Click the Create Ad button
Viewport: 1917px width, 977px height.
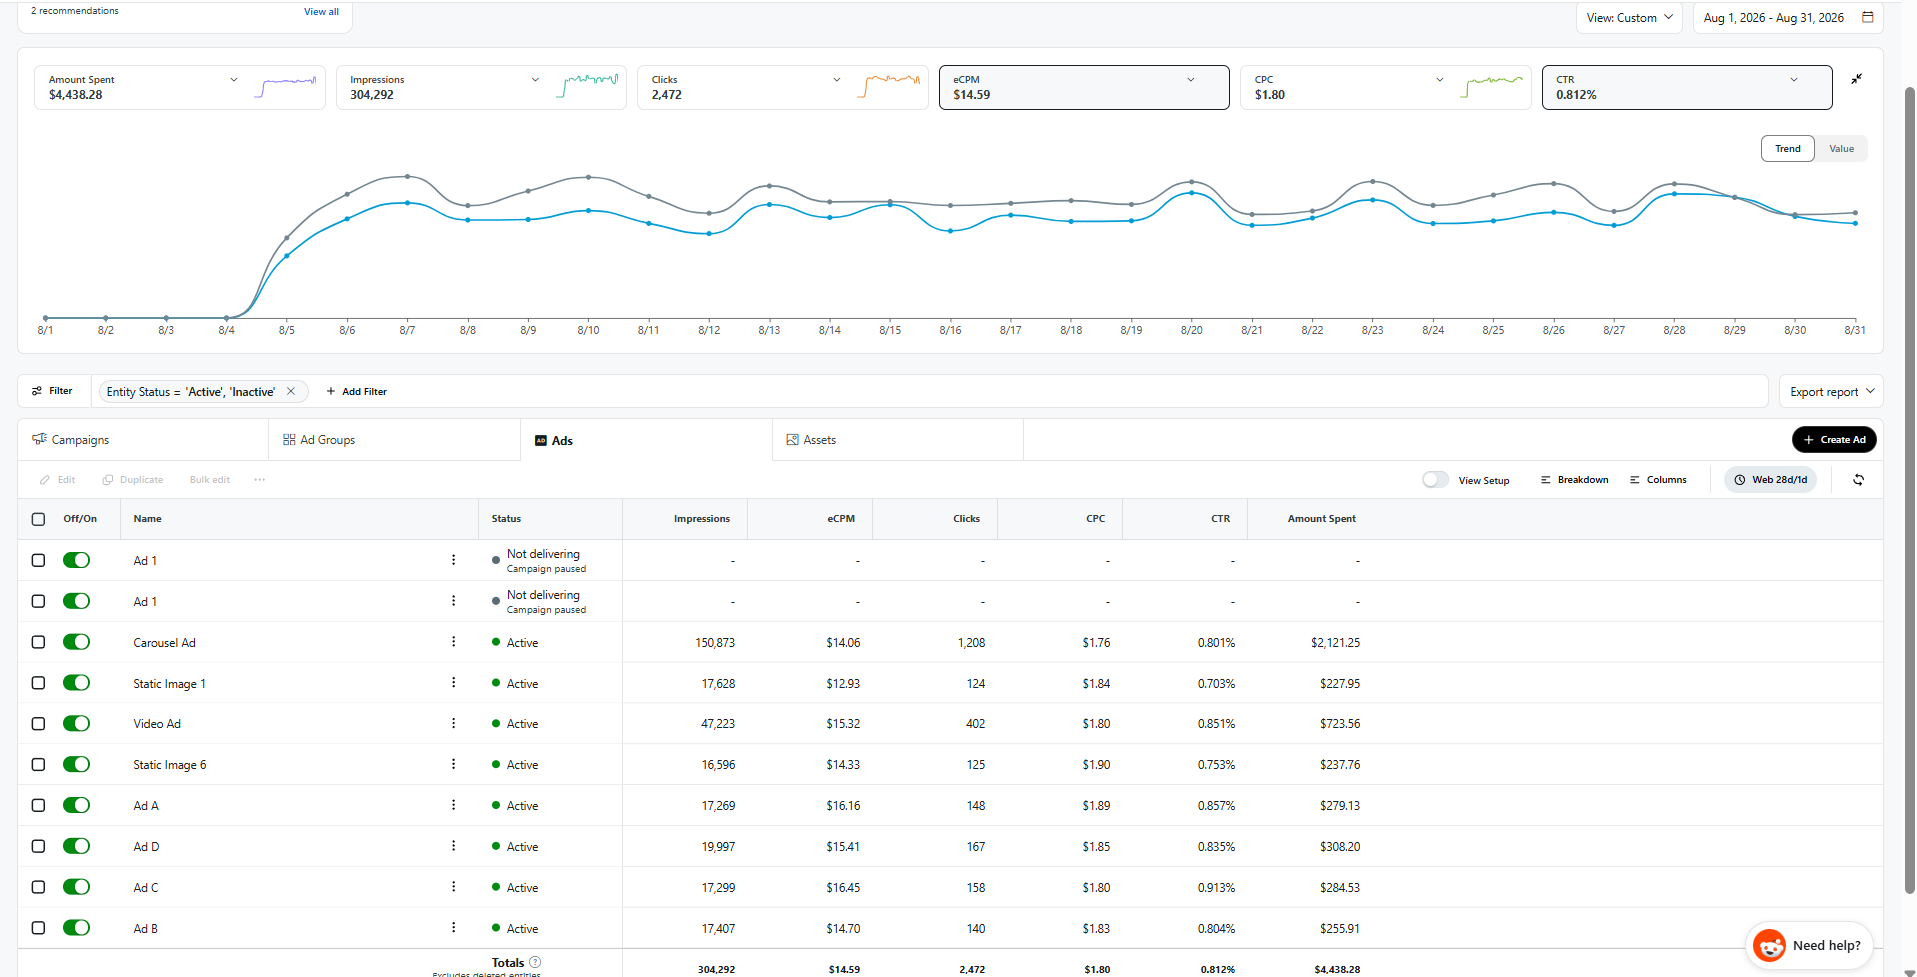1834,440
